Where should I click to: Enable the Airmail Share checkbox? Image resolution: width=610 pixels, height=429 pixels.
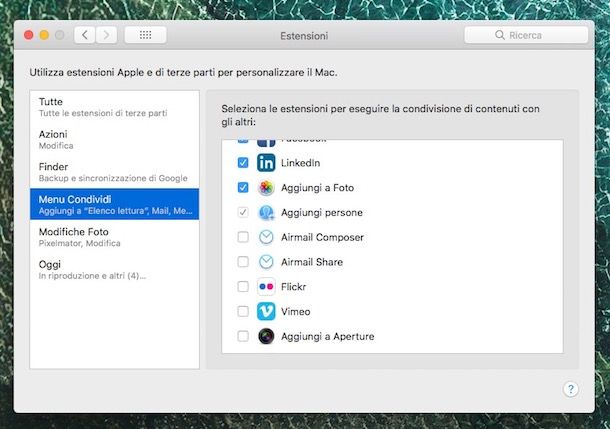243,262
